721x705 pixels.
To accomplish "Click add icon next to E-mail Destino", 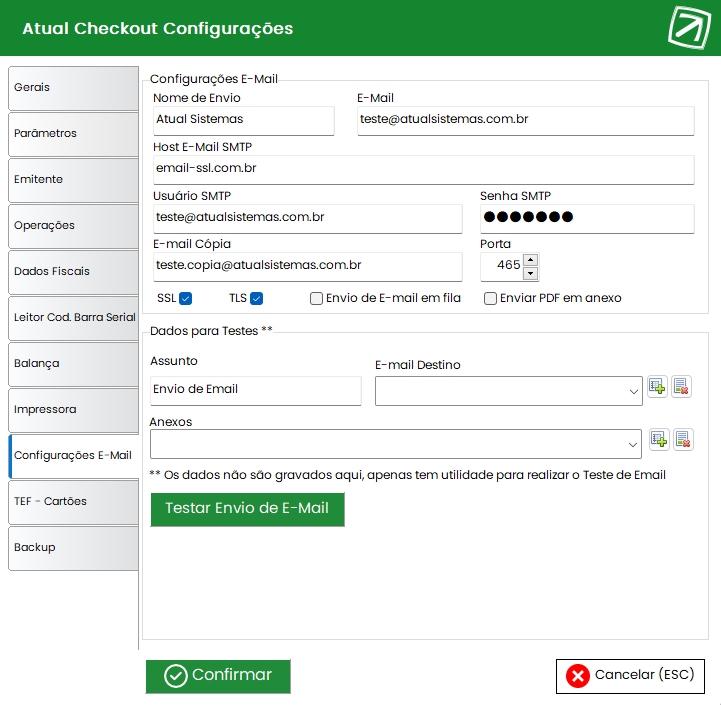I will click(657, 387).
